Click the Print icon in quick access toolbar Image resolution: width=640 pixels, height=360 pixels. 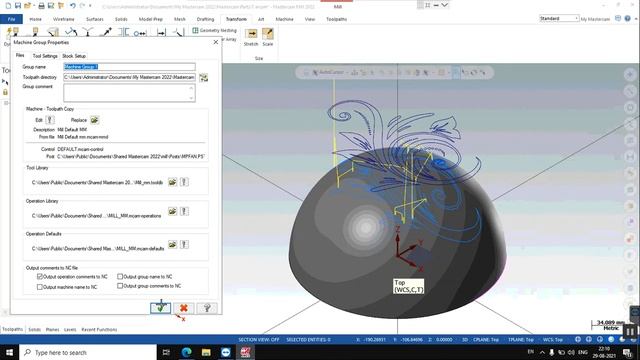click(41, 6)
